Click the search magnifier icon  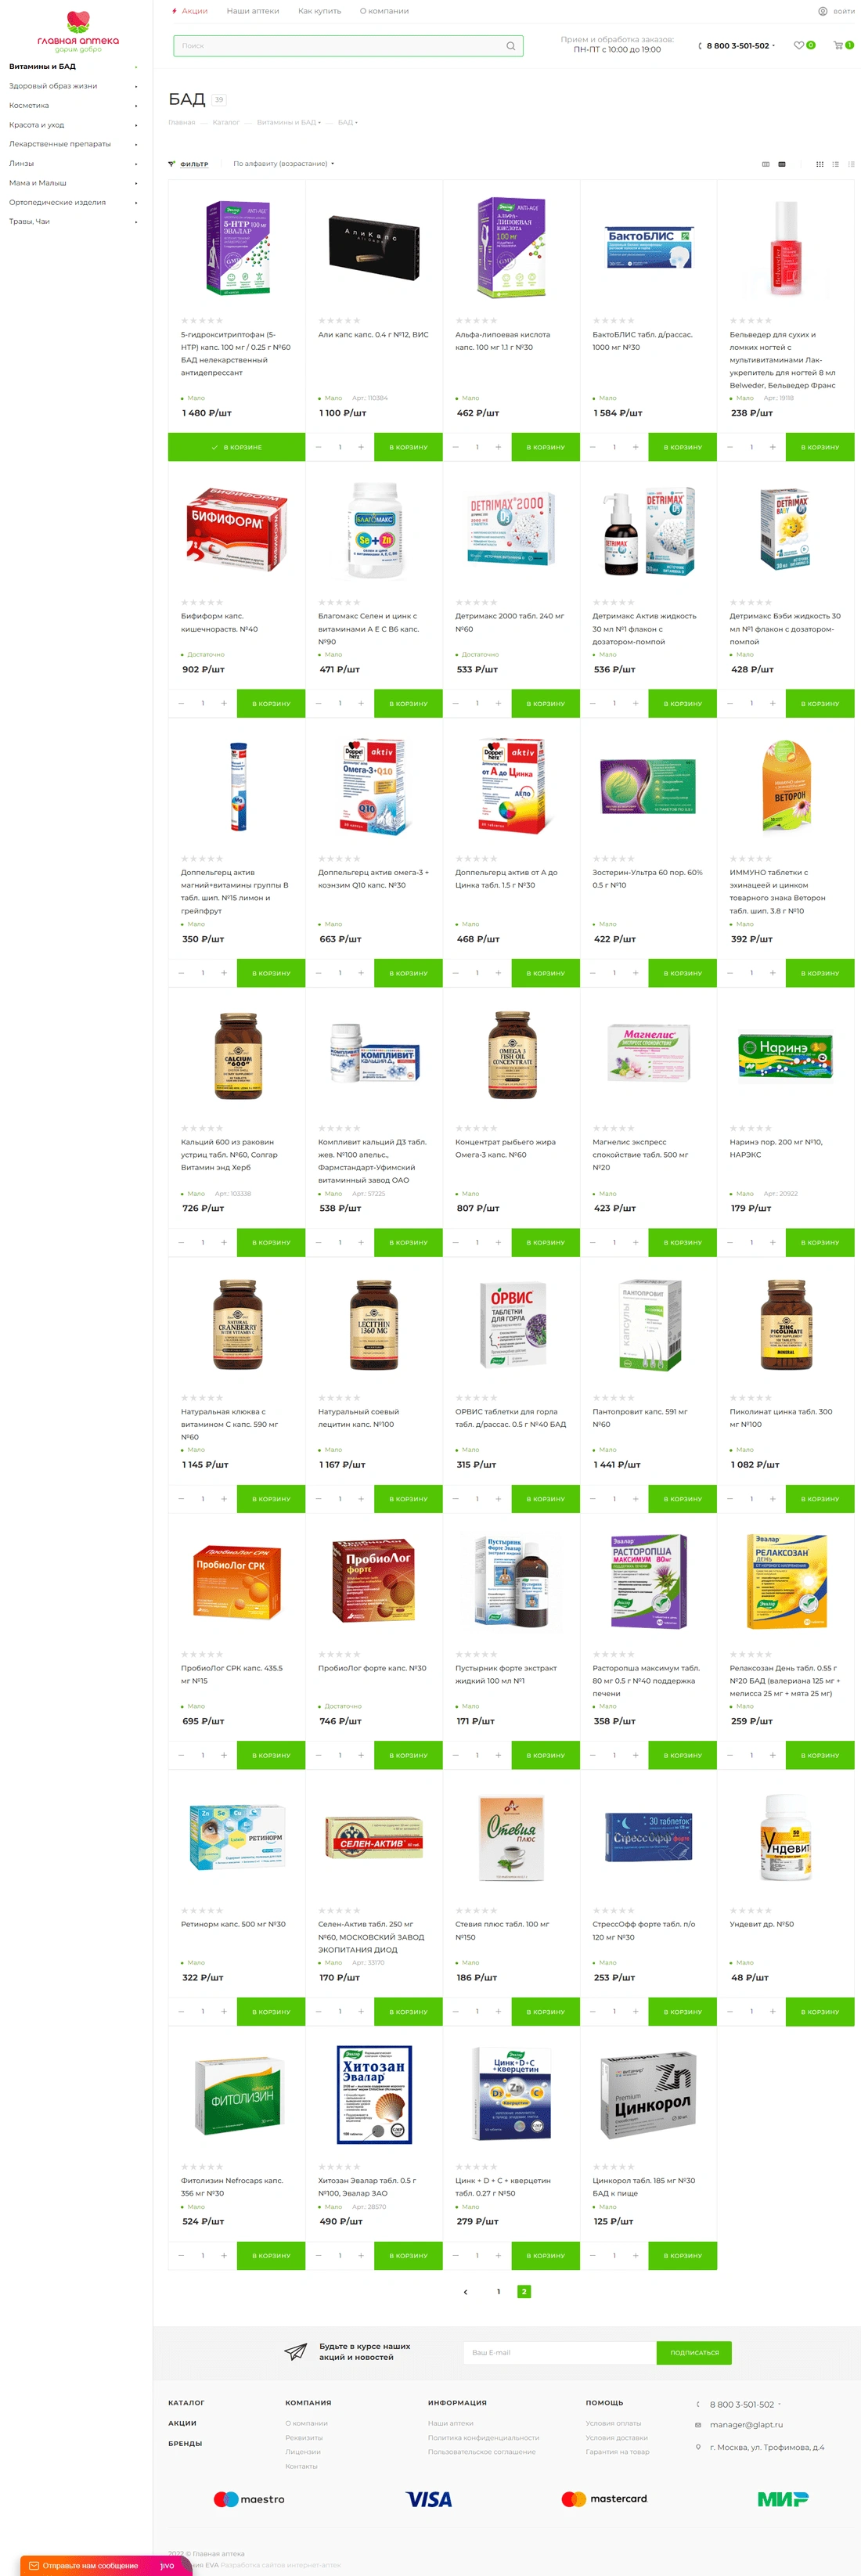[510, 46]
